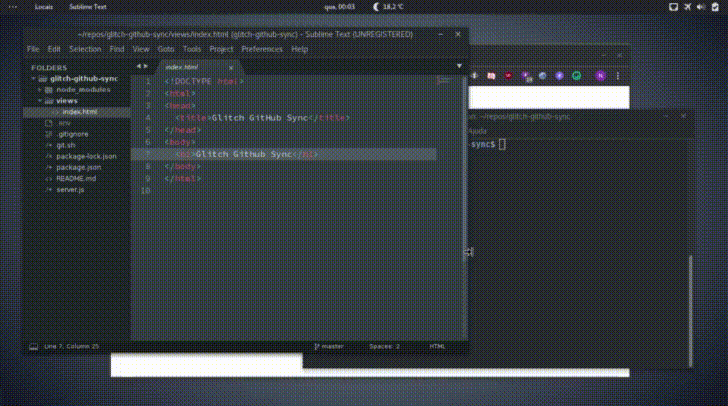Click the green circle extension icon in browser
728x406 pixels.
[x=576, y=76]
